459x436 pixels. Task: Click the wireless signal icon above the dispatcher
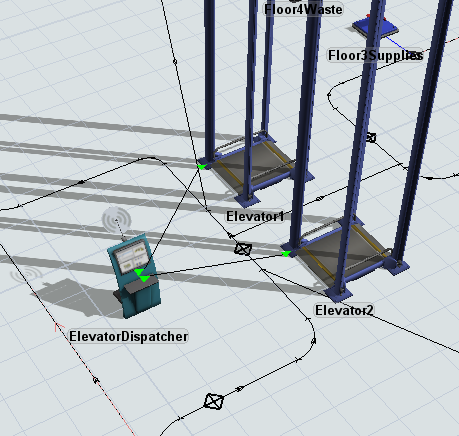(x=116, y=220)
